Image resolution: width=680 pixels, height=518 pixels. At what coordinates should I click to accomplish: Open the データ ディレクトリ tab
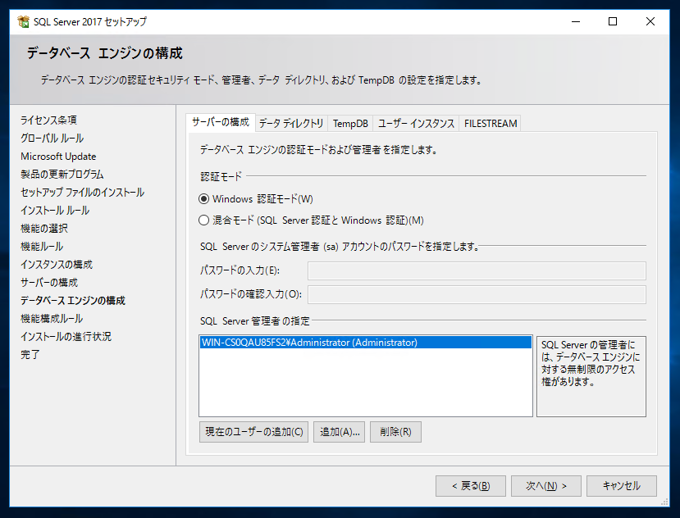coord(291,124)
